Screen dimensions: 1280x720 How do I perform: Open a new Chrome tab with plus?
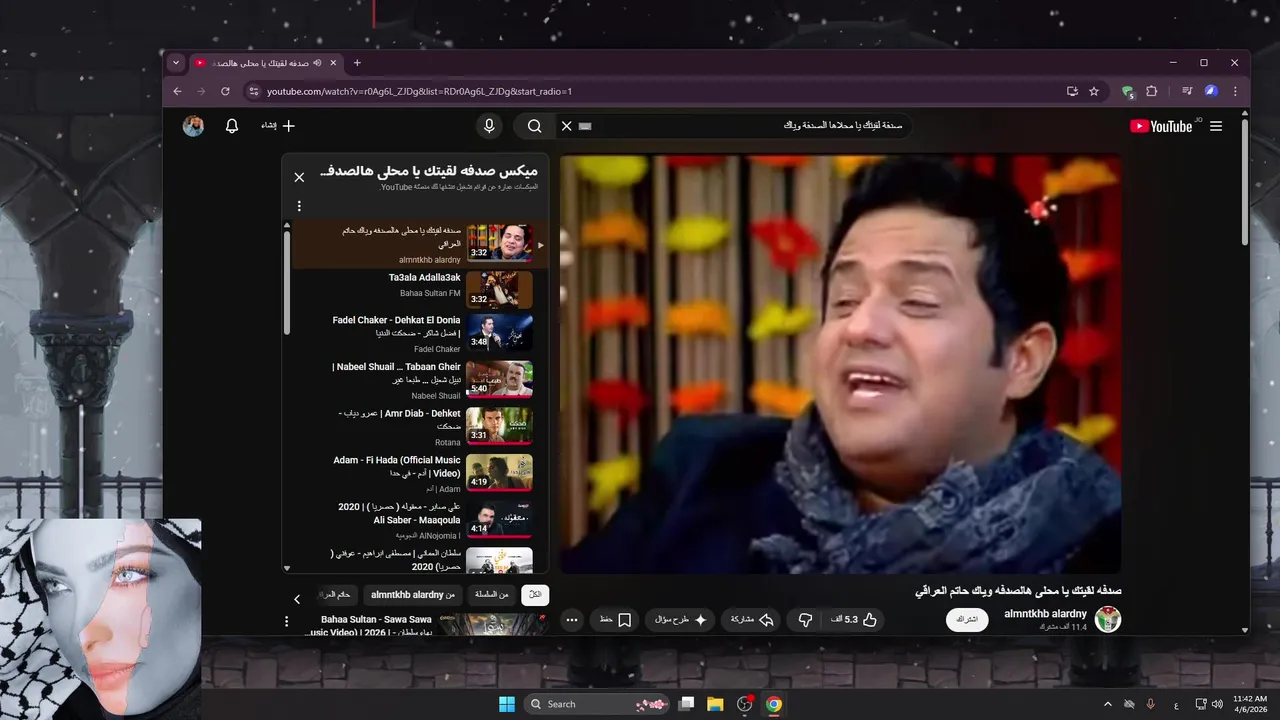tap(357, 63)
